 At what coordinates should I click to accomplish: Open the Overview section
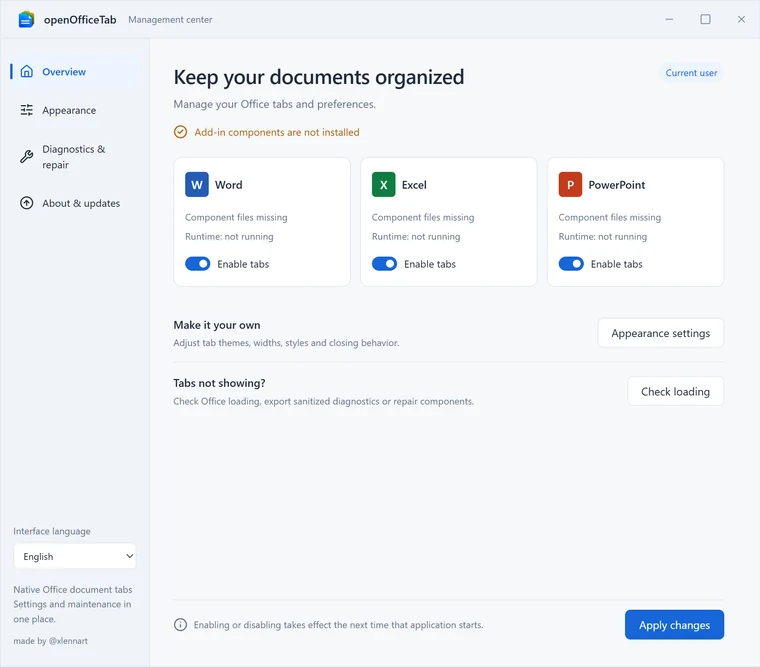74,71
